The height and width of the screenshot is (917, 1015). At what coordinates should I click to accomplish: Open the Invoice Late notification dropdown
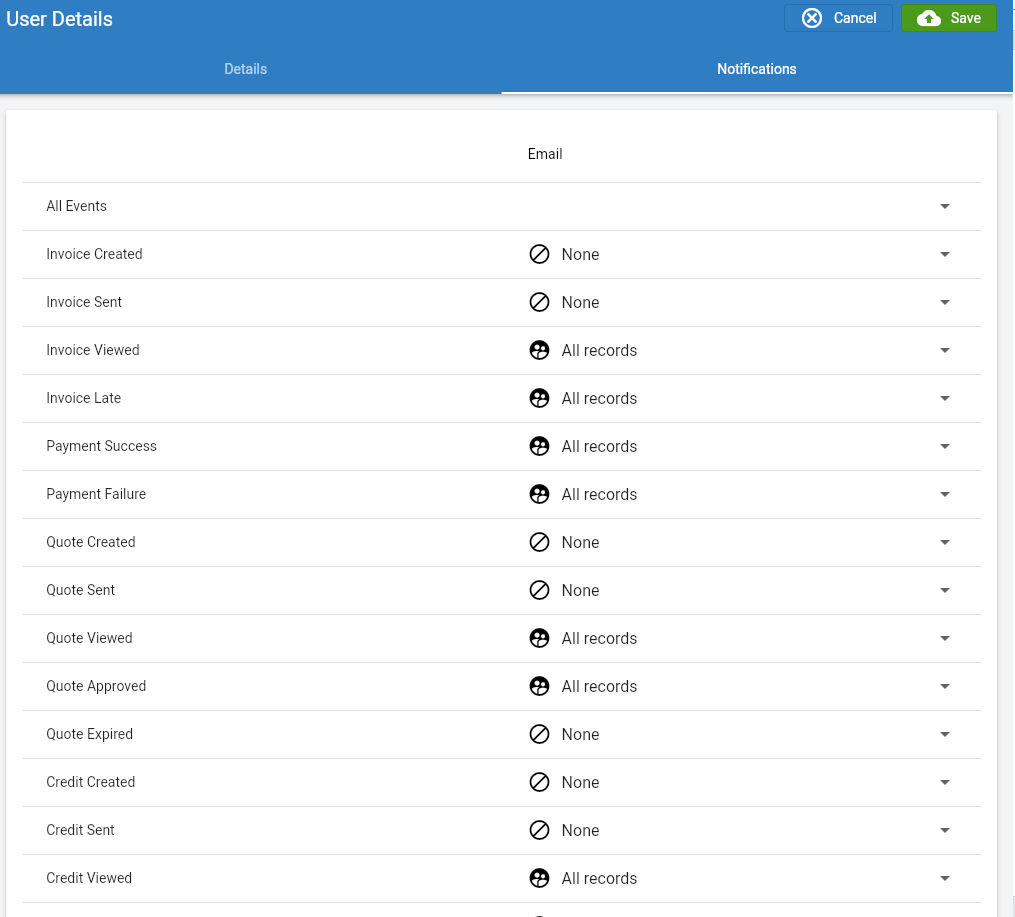(944, 398)
